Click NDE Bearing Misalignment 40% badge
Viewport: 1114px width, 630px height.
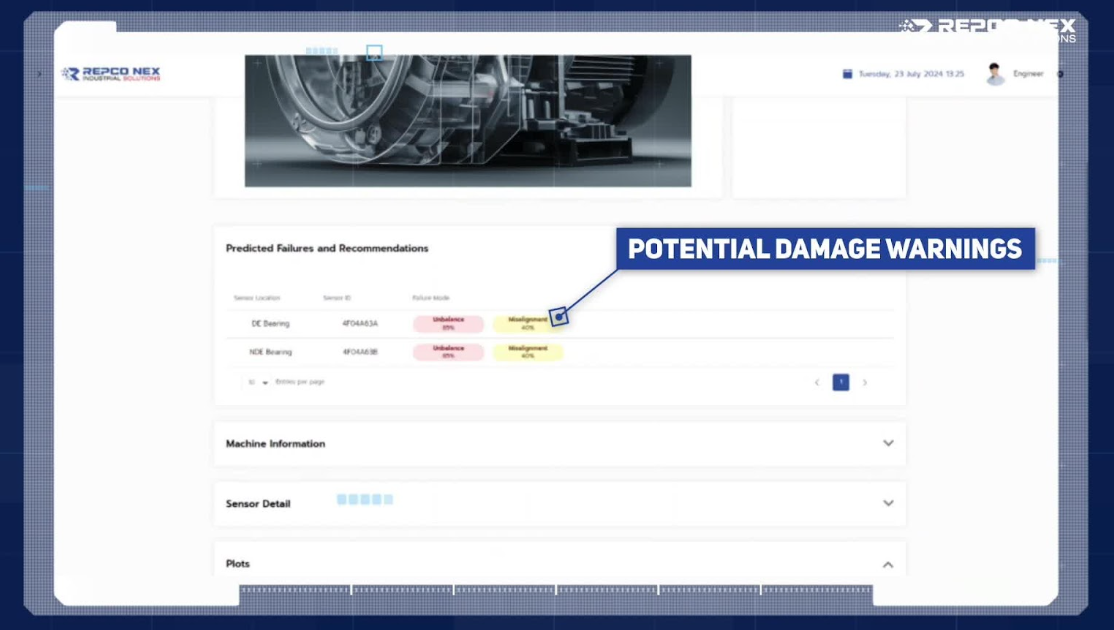coord(527,352)
